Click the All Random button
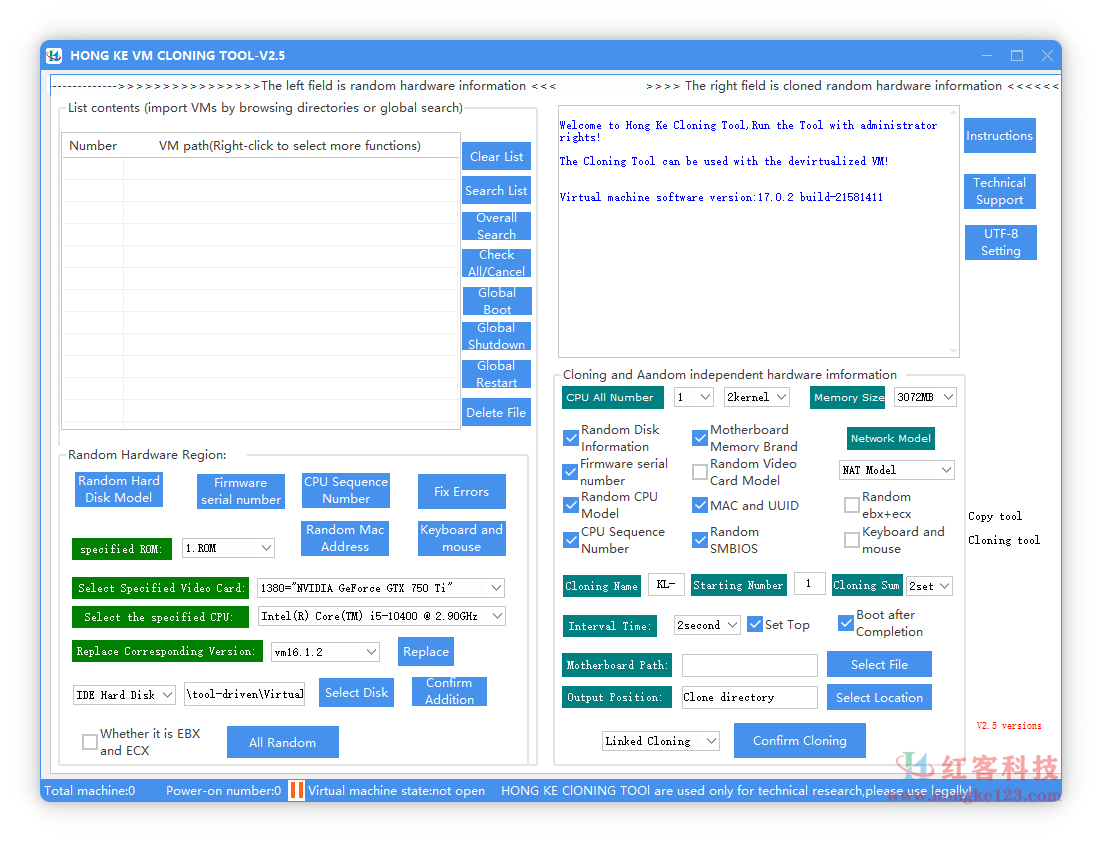 pos(282,742)
